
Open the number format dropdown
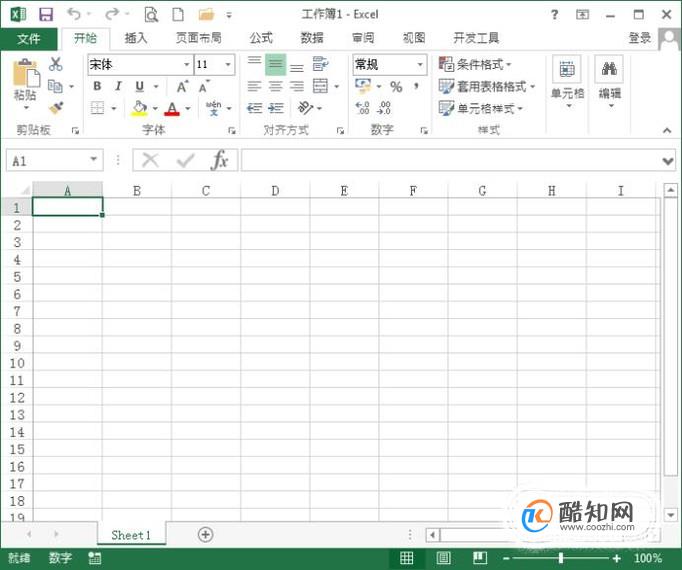pos(420,64)
